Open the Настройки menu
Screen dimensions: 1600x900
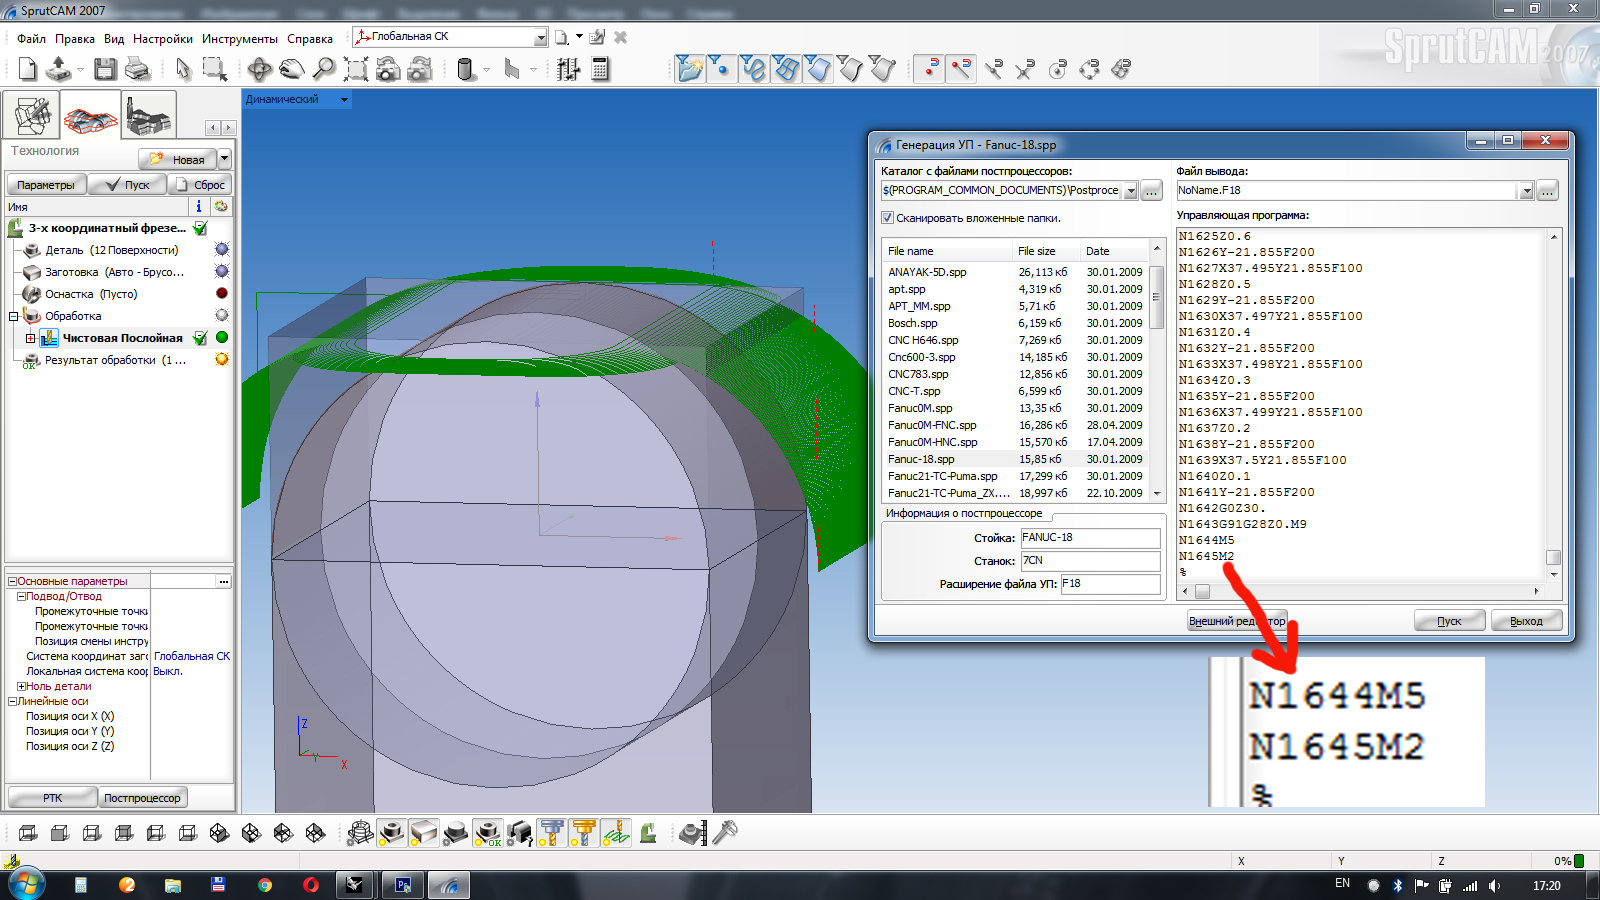[163, 39]
